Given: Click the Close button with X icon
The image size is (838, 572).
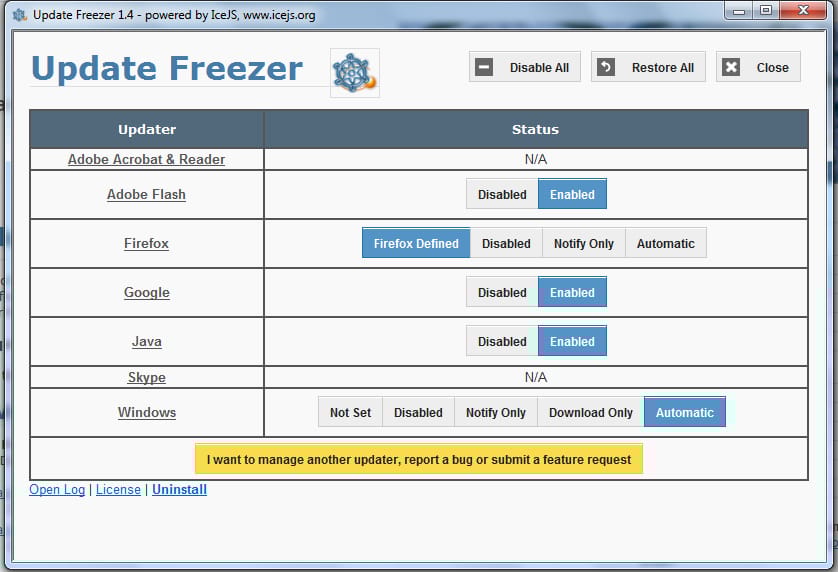Looking at the screenshot, I should 758,67.
